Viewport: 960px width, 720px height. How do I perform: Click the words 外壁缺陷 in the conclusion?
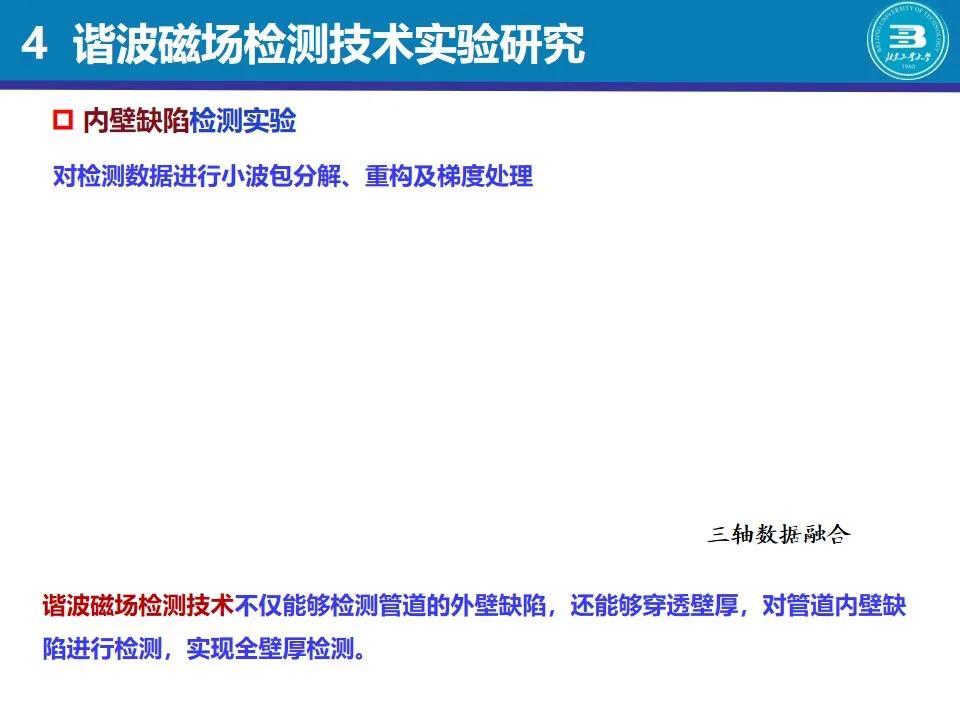(x=500, y=606)
